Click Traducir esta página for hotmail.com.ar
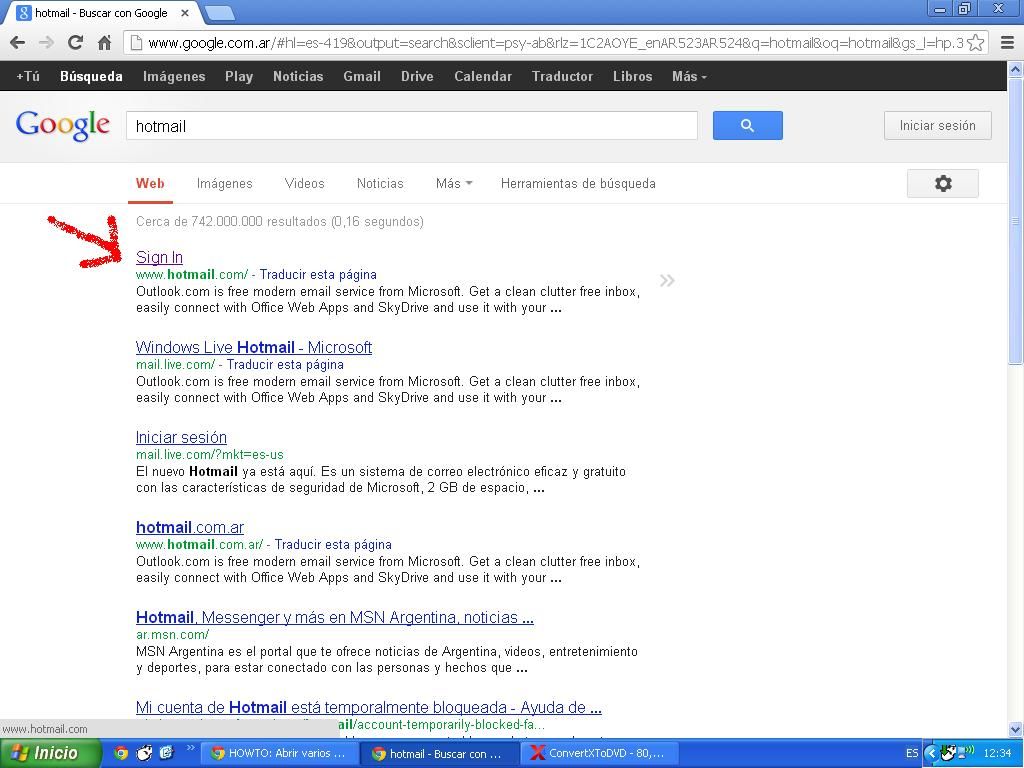This screenshot has width=1024, height=768. pos(333,545)
